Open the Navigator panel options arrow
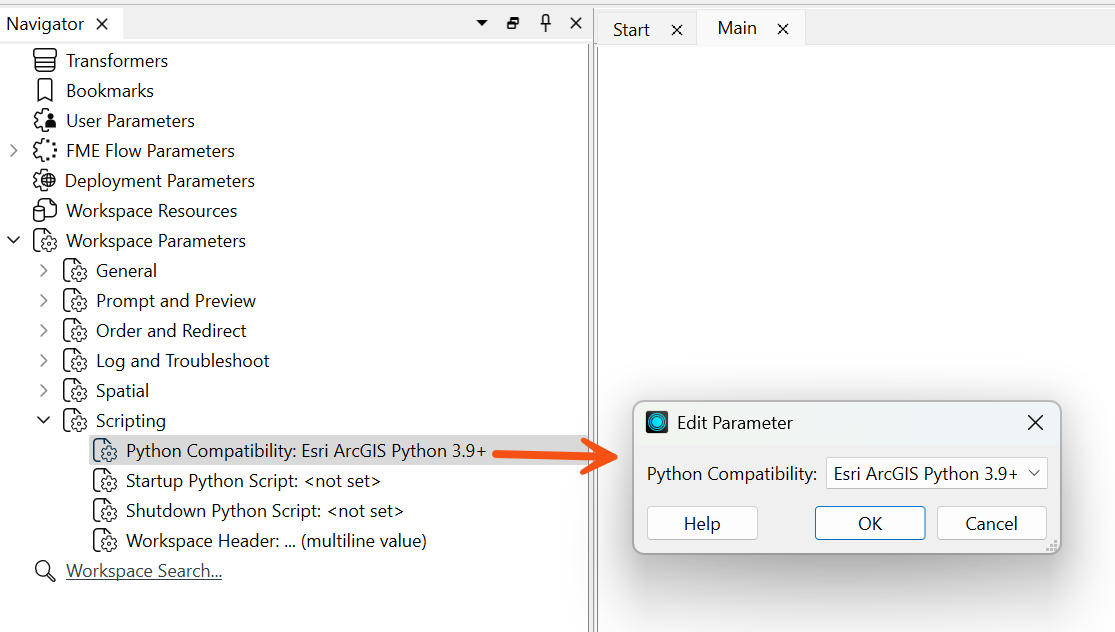The width and height of the screenshot is (1115, 632). pos(482,24)
